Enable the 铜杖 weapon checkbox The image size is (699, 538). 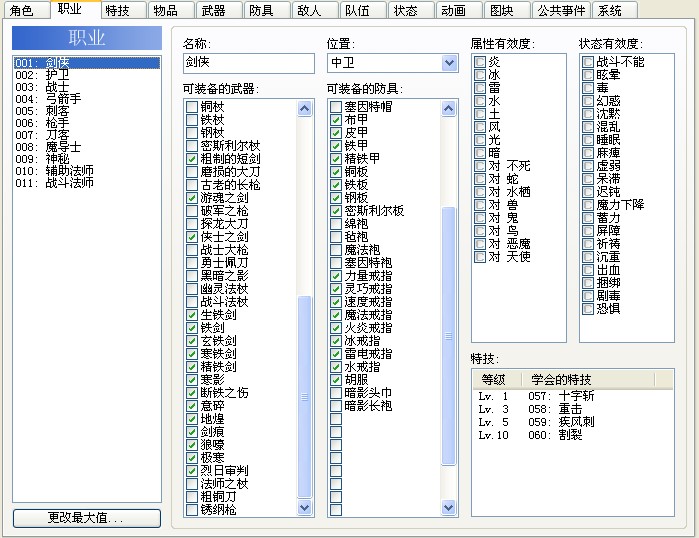tap(192, 107)
